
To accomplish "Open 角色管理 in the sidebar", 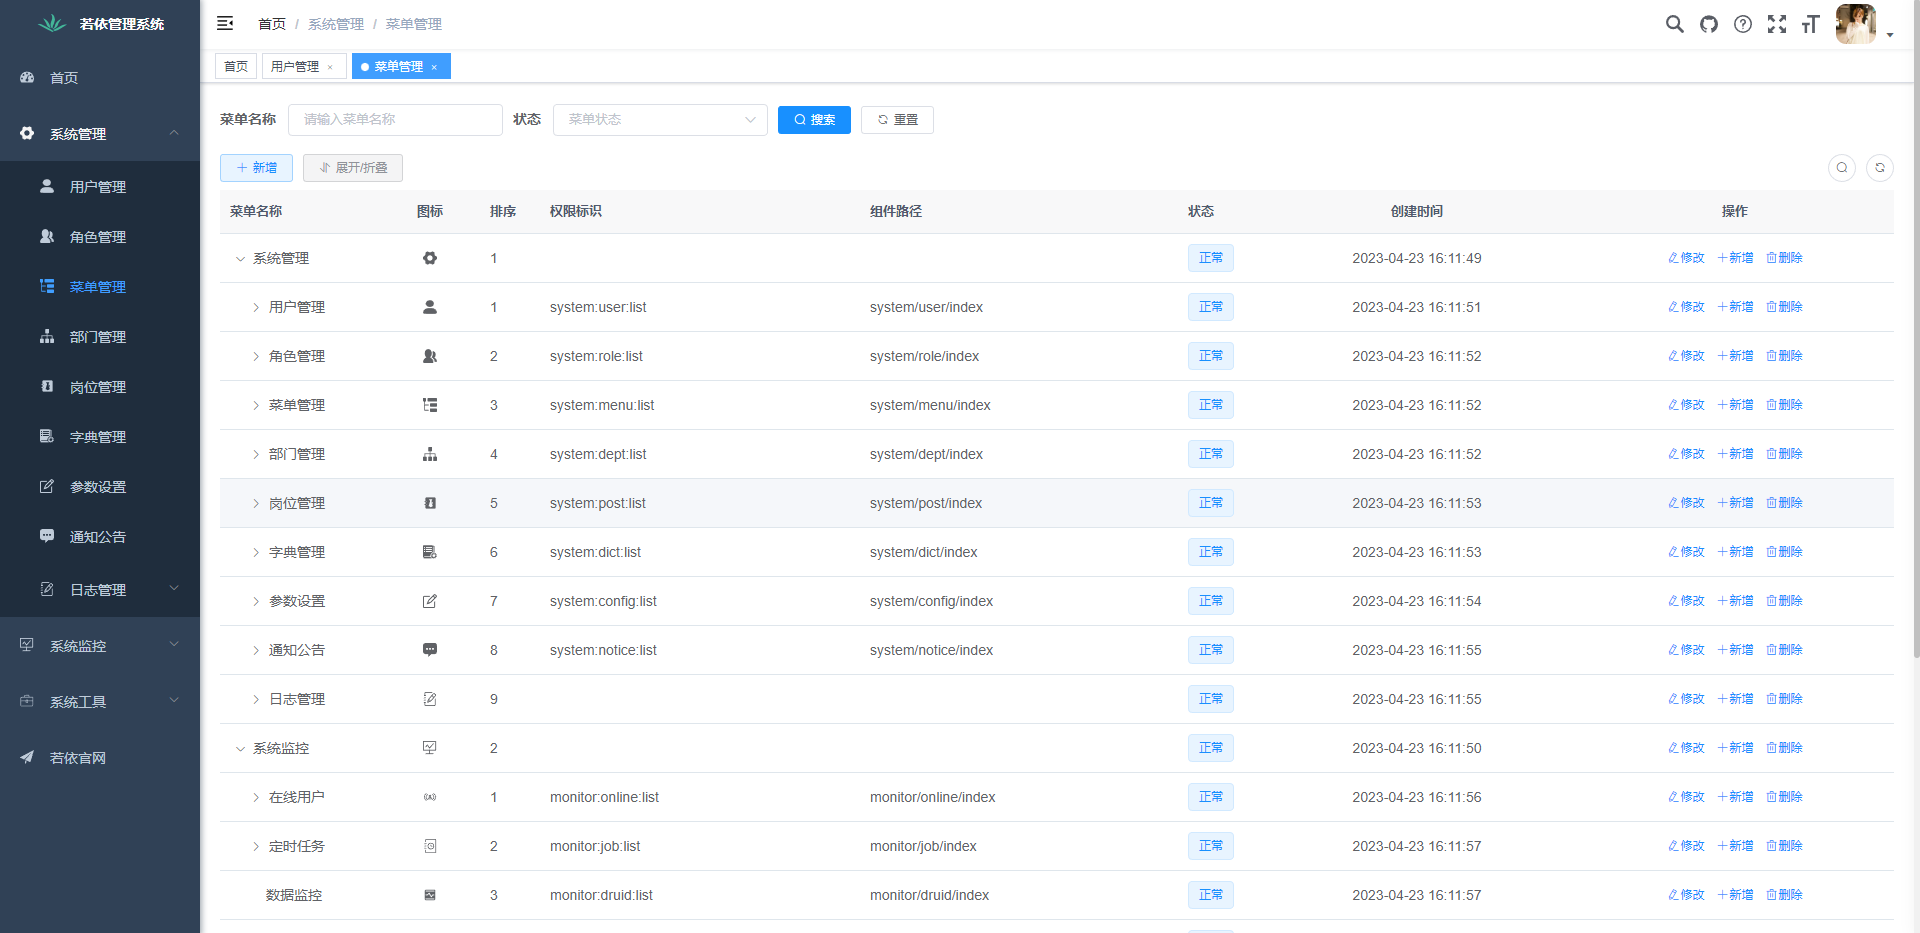I will click(x=100, y=237).
